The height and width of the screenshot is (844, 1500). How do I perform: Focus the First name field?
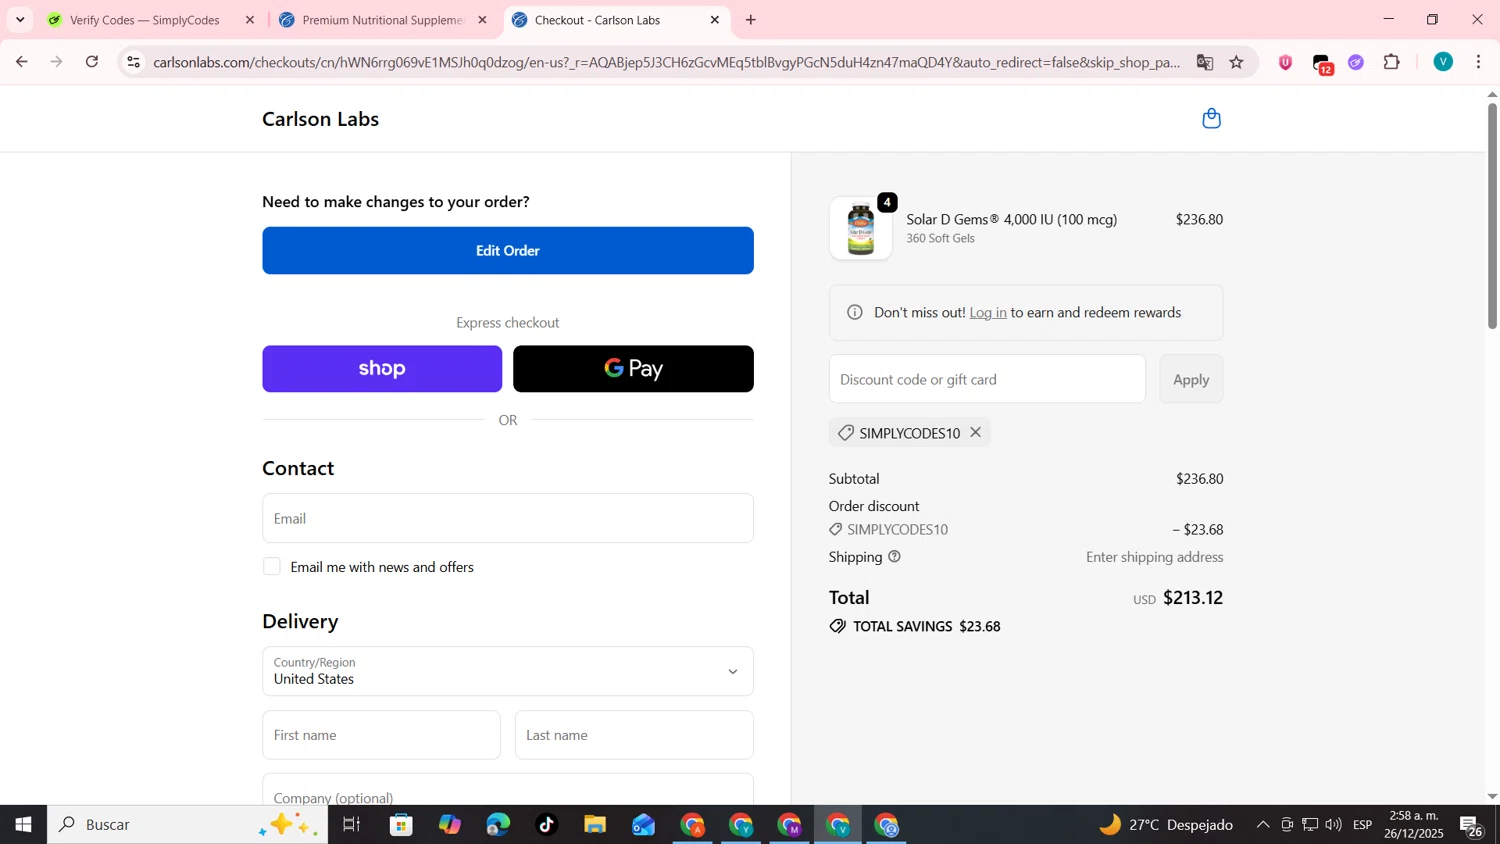381,735
